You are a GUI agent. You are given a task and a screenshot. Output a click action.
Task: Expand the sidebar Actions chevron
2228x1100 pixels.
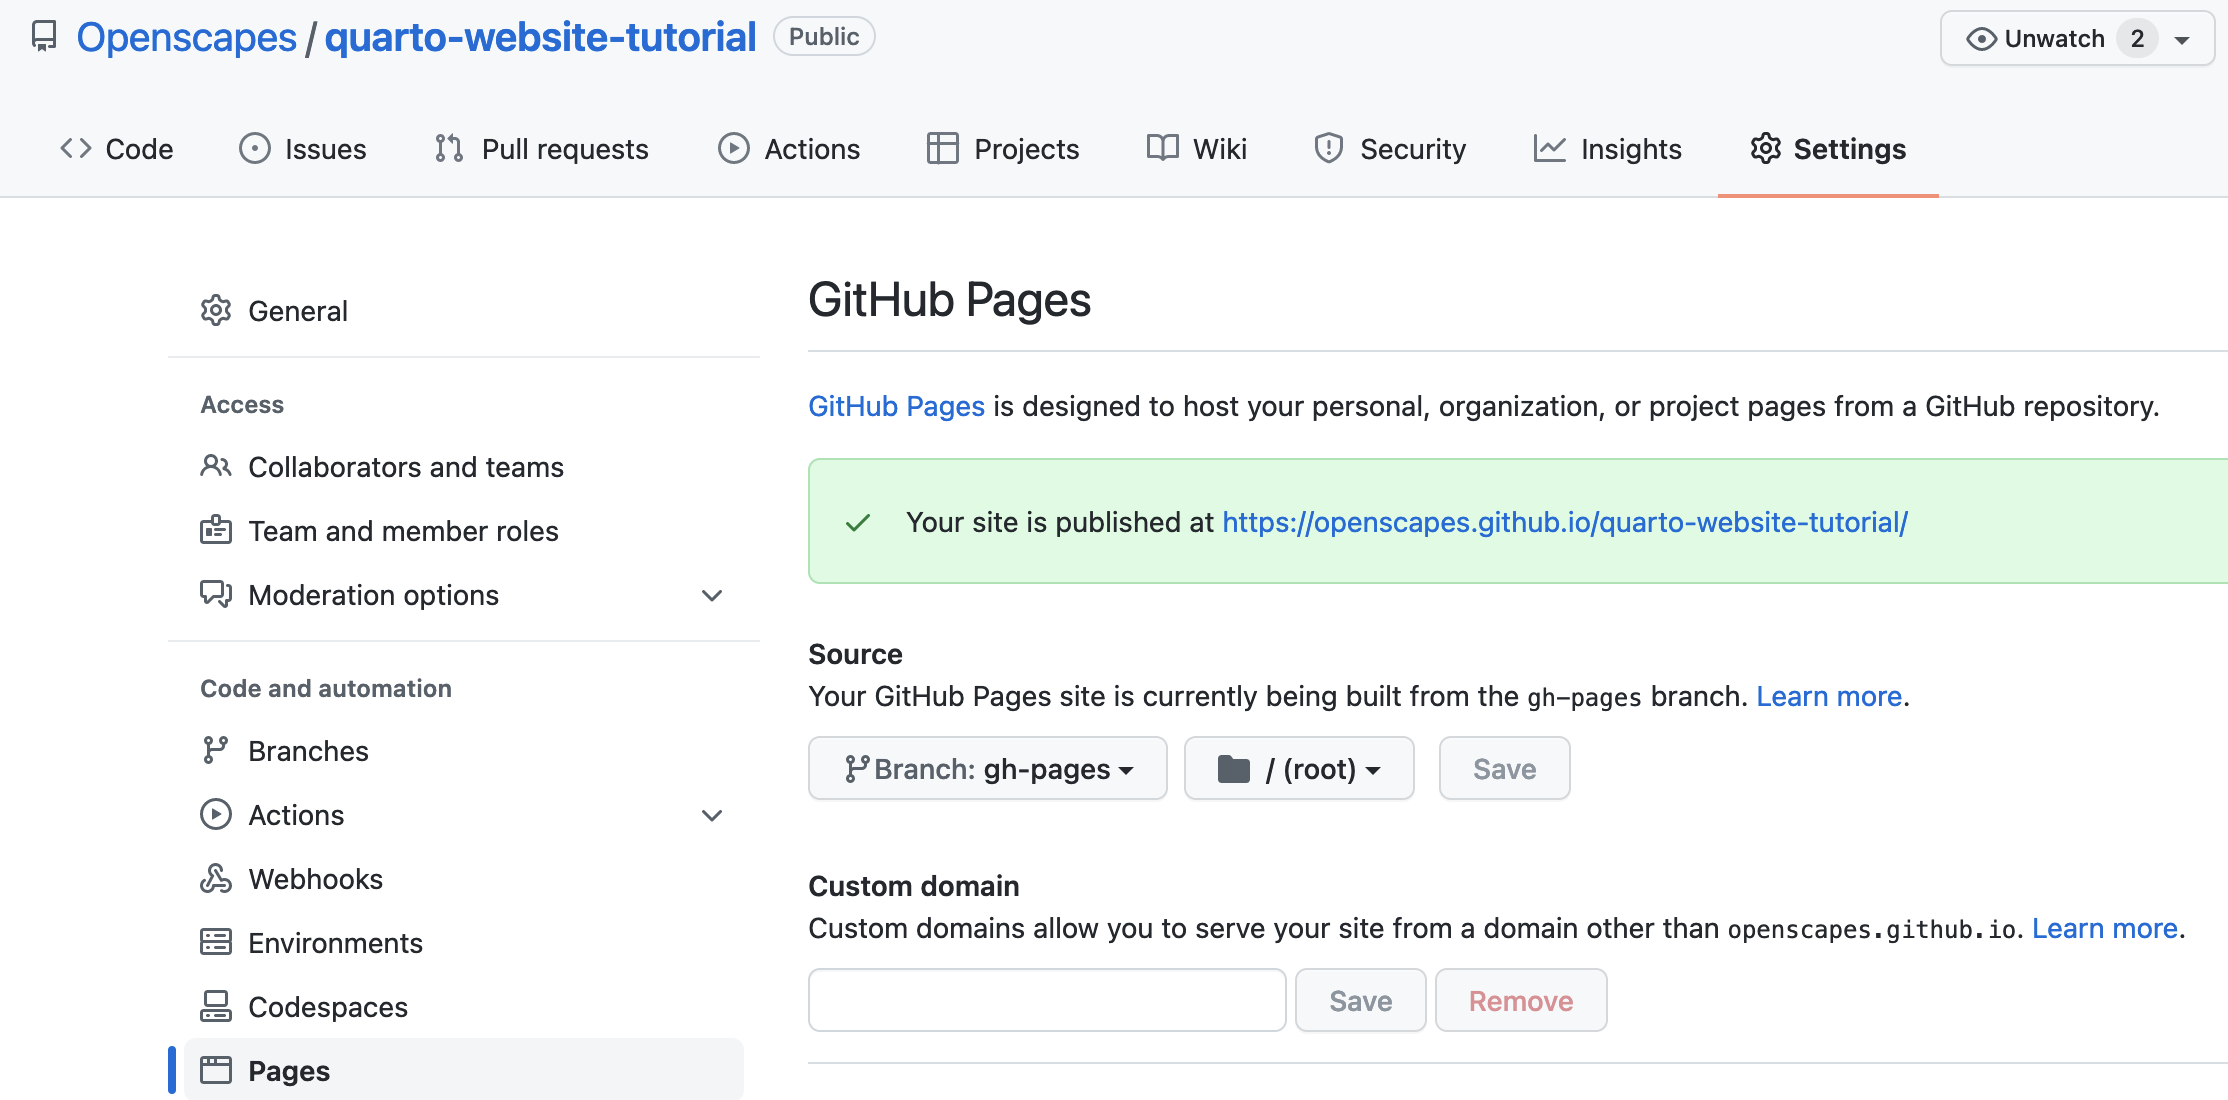coord(712,815)
